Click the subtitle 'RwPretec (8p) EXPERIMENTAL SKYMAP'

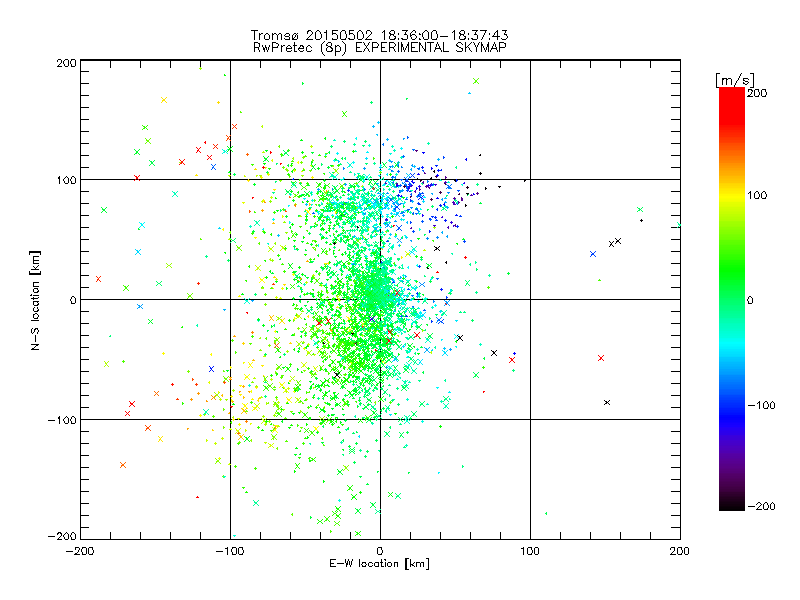(380, 48)
